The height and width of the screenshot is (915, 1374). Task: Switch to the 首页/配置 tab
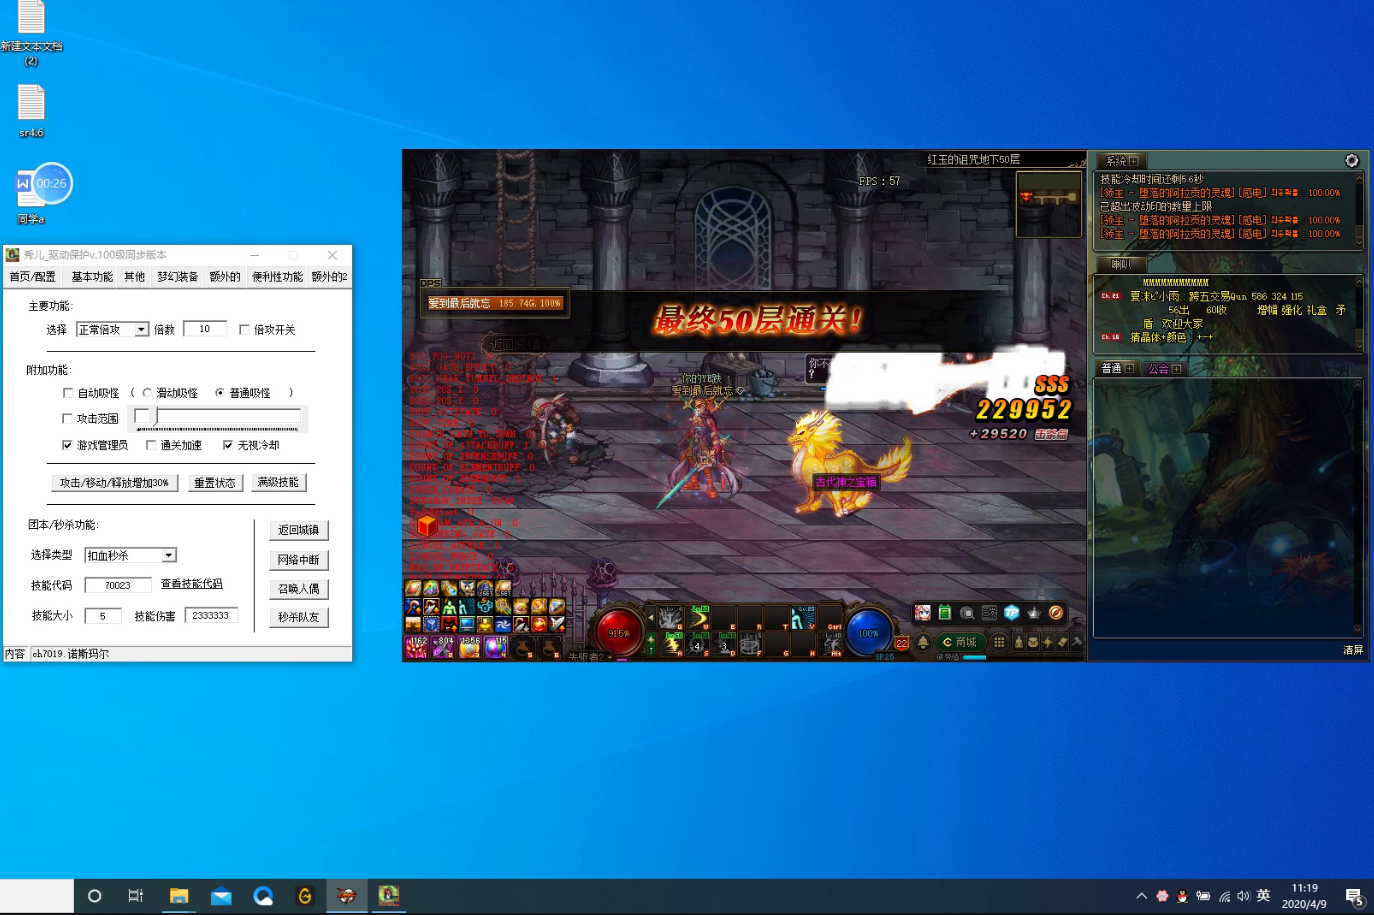coord(33,277)
